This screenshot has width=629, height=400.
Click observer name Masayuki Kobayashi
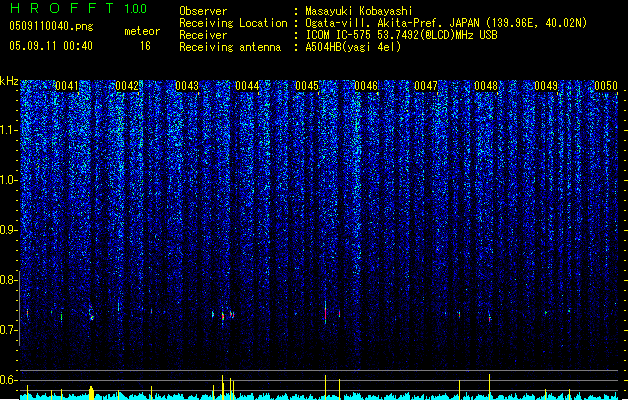359,11
